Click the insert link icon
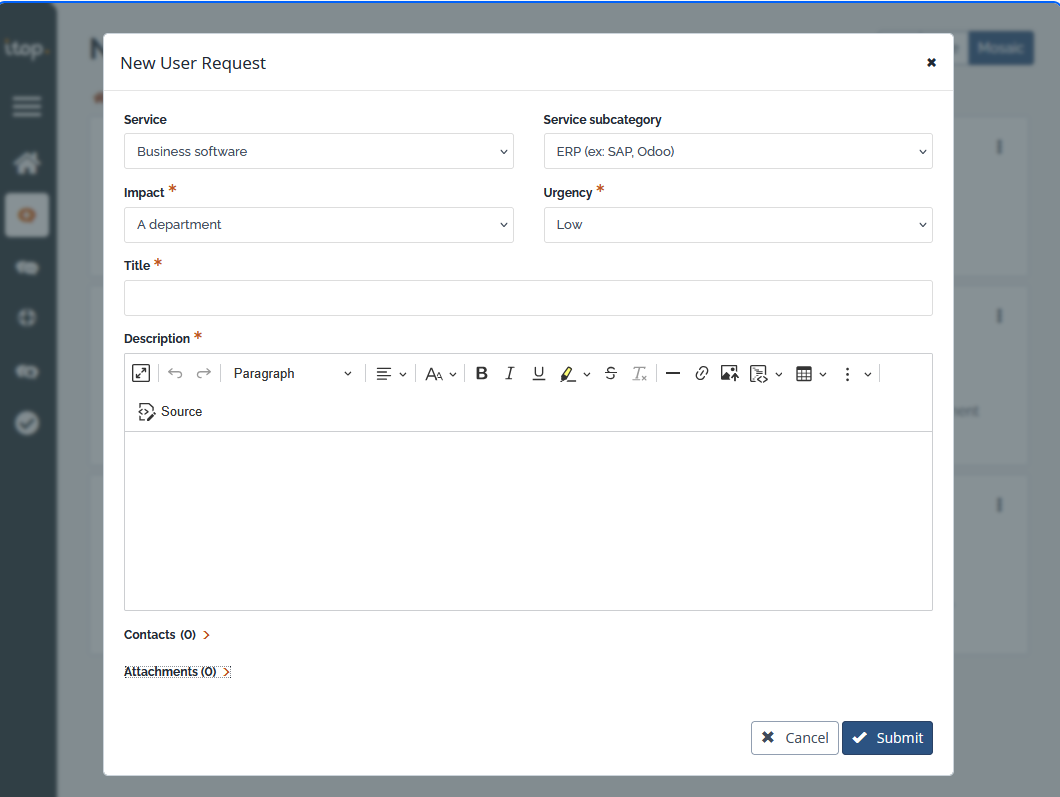Viewport: 1060px width, 797px height. [x=702, y=373]
